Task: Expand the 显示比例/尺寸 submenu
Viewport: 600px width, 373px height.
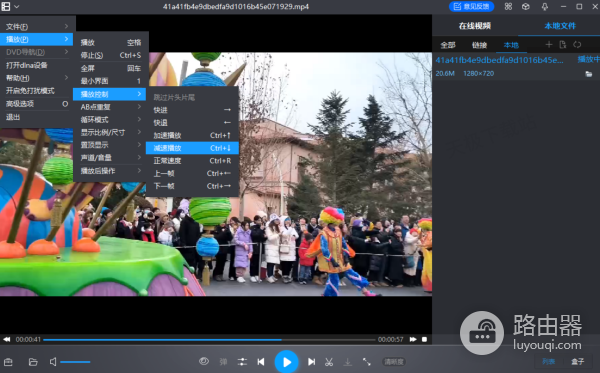Action: coord(110,132)
